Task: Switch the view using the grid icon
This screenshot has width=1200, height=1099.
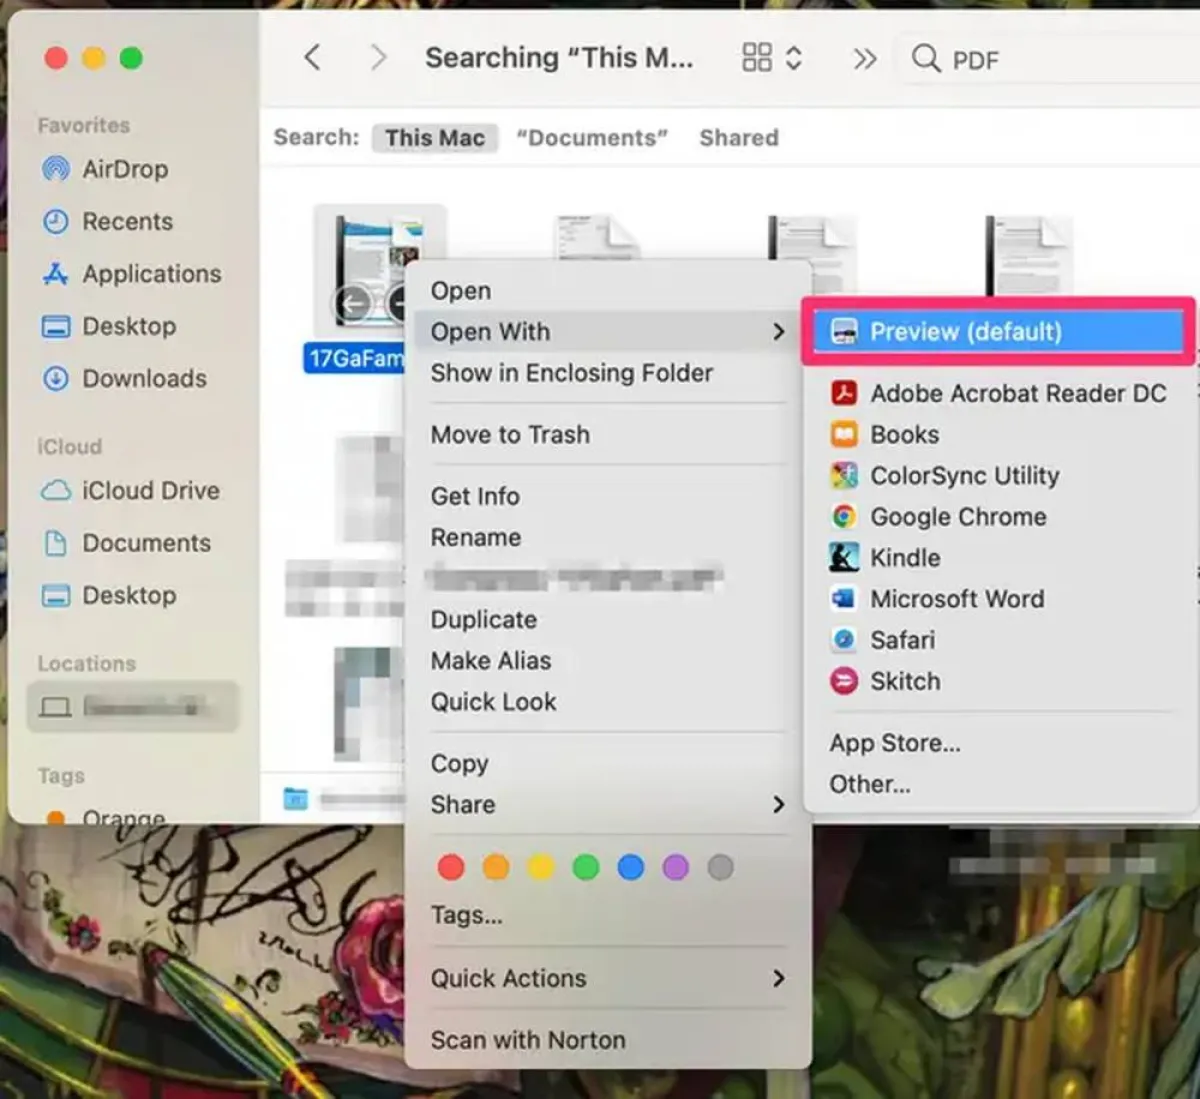Action: [x=757, y=57]
